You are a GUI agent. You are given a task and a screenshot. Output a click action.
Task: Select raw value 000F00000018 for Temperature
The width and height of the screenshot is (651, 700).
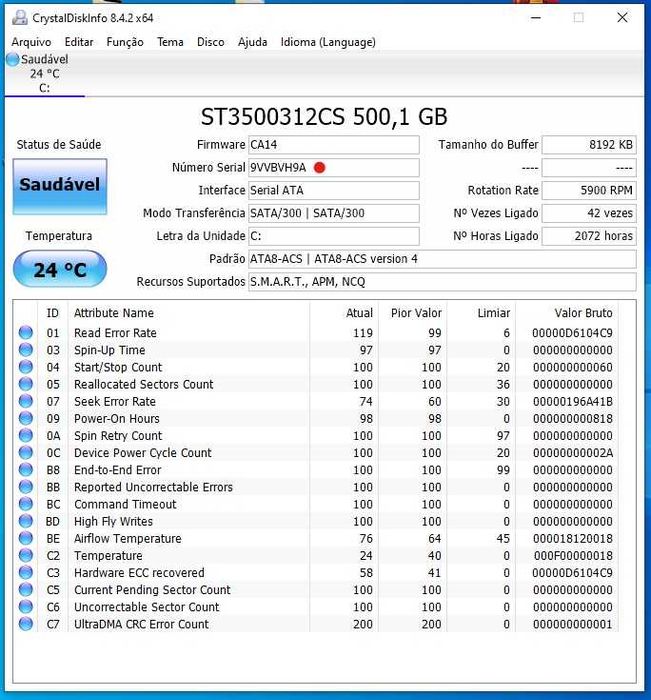pyautogui.click(x=573, y=556)
